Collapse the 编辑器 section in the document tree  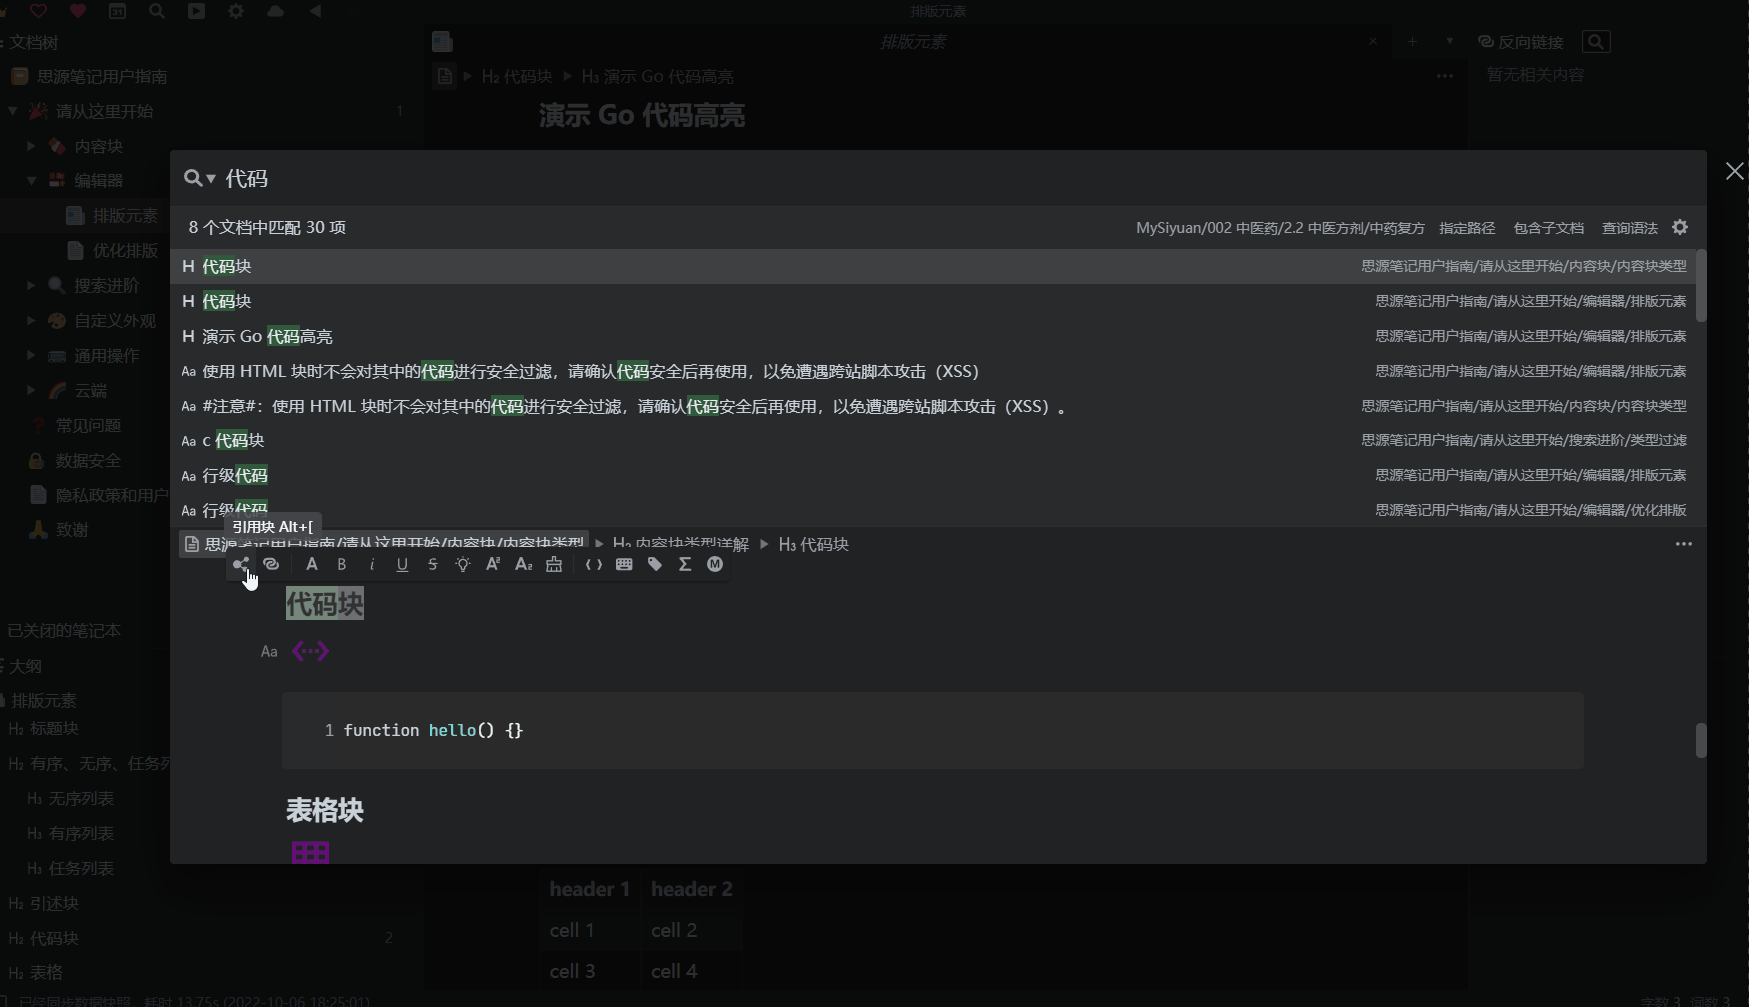click(x=31, y=180)
